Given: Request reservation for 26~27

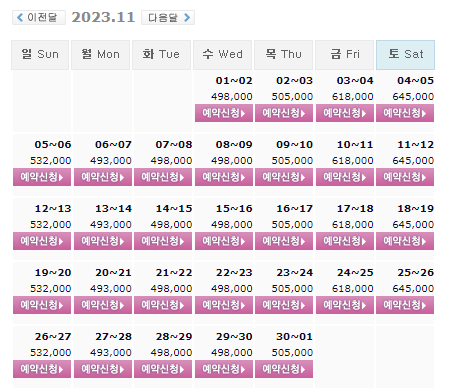Looking at the screenshot, I should 42,369.
